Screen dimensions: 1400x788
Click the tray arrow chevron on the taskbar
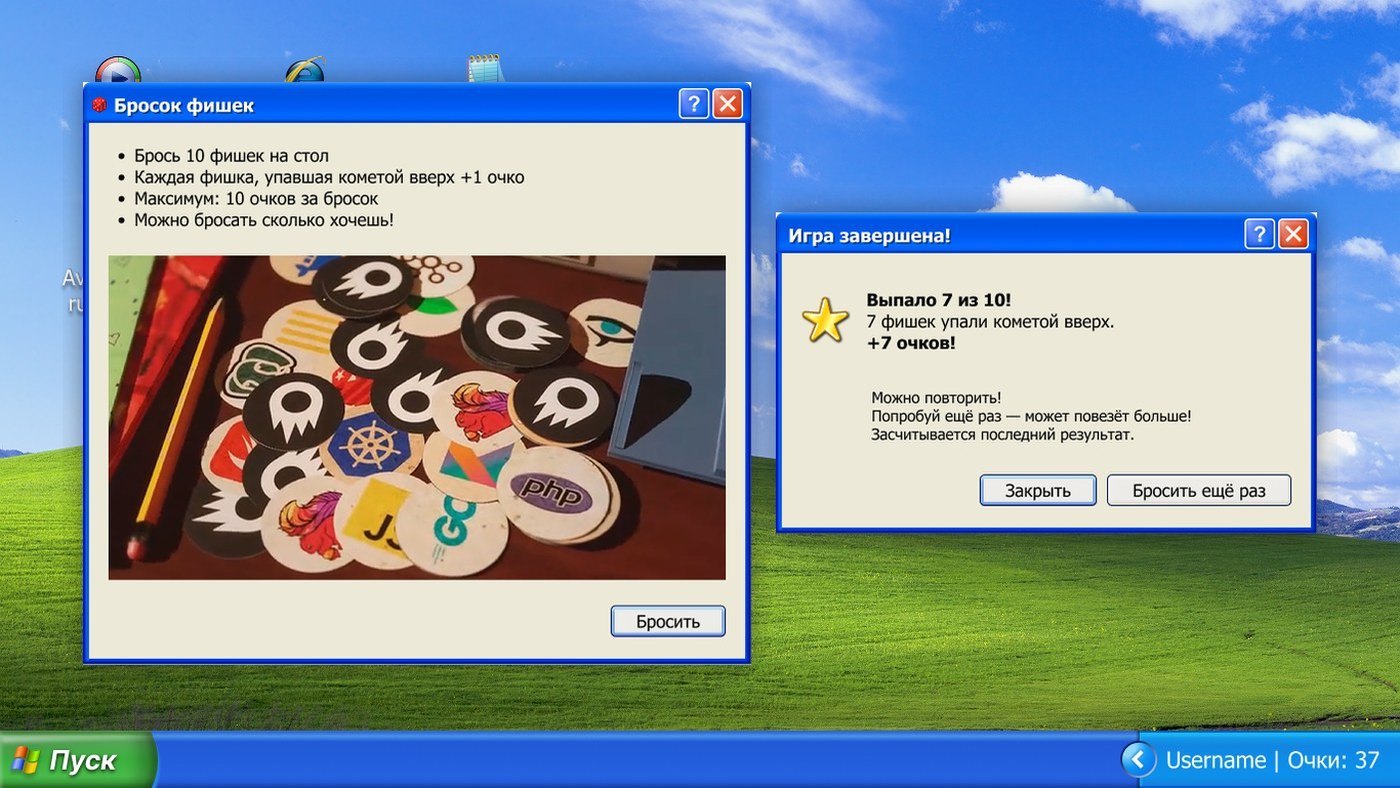1138,760
